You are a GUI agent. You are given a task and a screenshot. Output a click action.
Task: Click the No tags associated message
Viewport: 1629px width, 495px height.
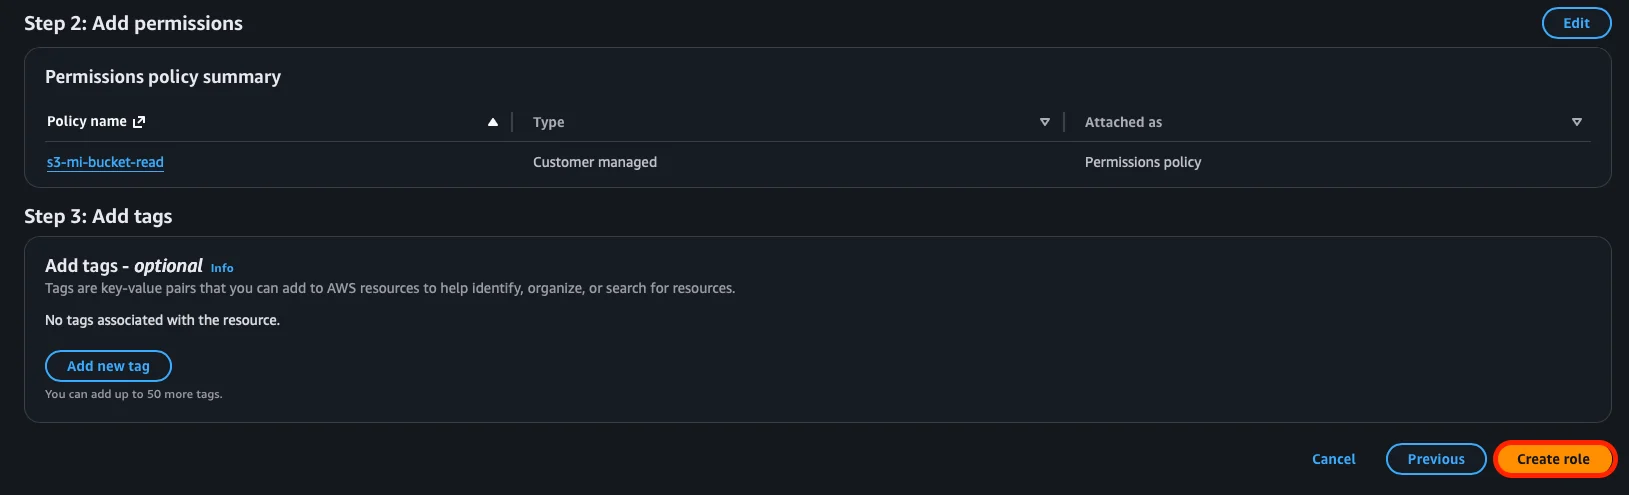(x=162, y=320)
